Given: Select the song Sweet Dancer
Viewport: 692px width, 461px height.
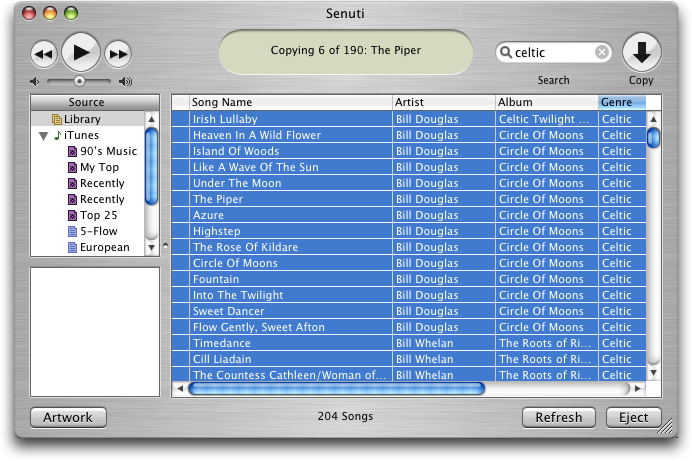Looking at the screenshot, I should coord(229,311).
